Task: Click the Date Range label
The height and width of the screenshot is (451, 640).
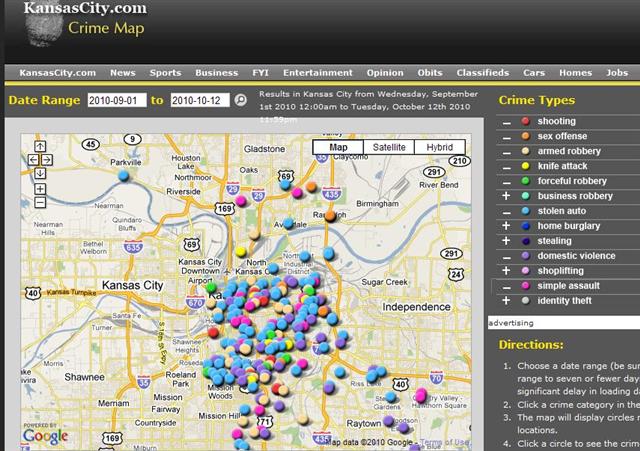Action: (44, 100)
